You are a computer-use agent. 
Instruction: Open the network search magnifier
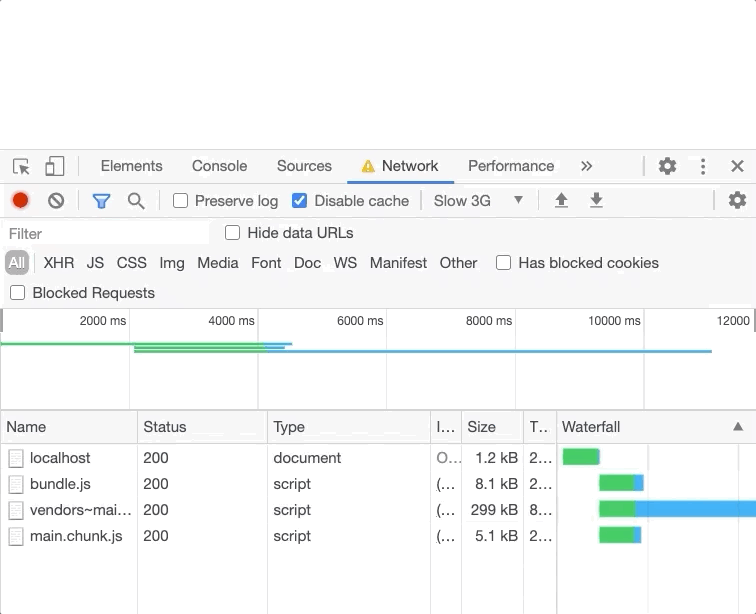(x=136, y=201)
